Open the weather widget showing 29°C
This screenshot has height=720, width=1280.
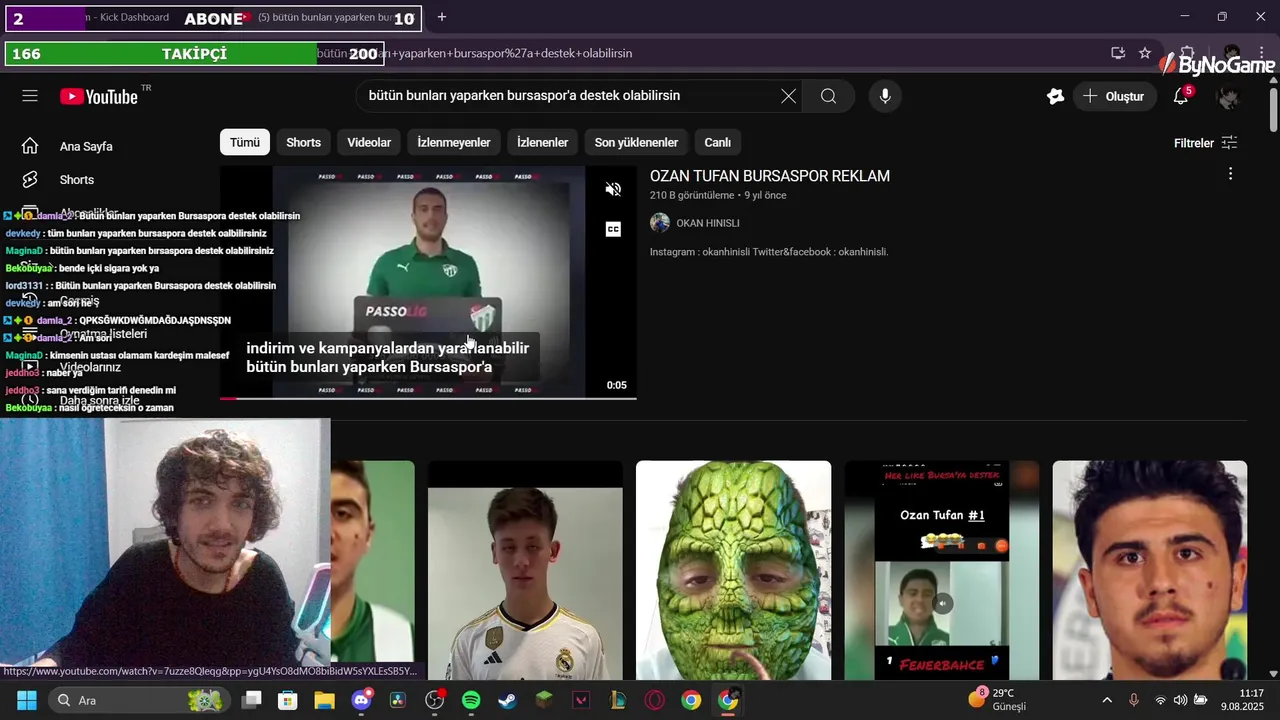(997, 700)
